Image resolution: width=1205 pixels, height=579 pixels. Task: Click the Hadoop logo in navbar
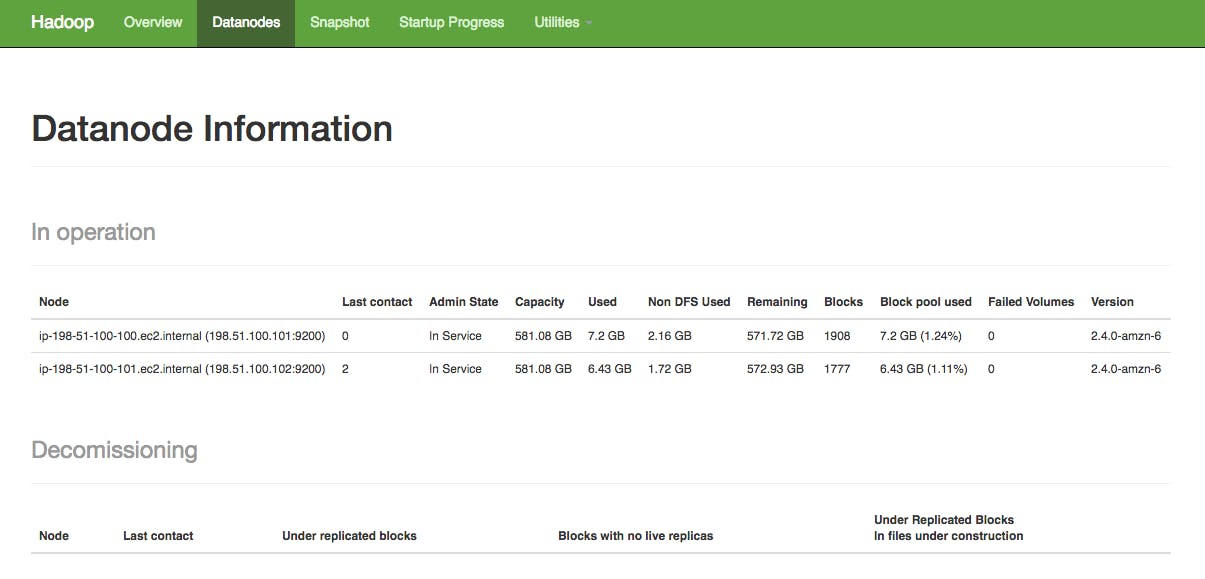point(63,21)
